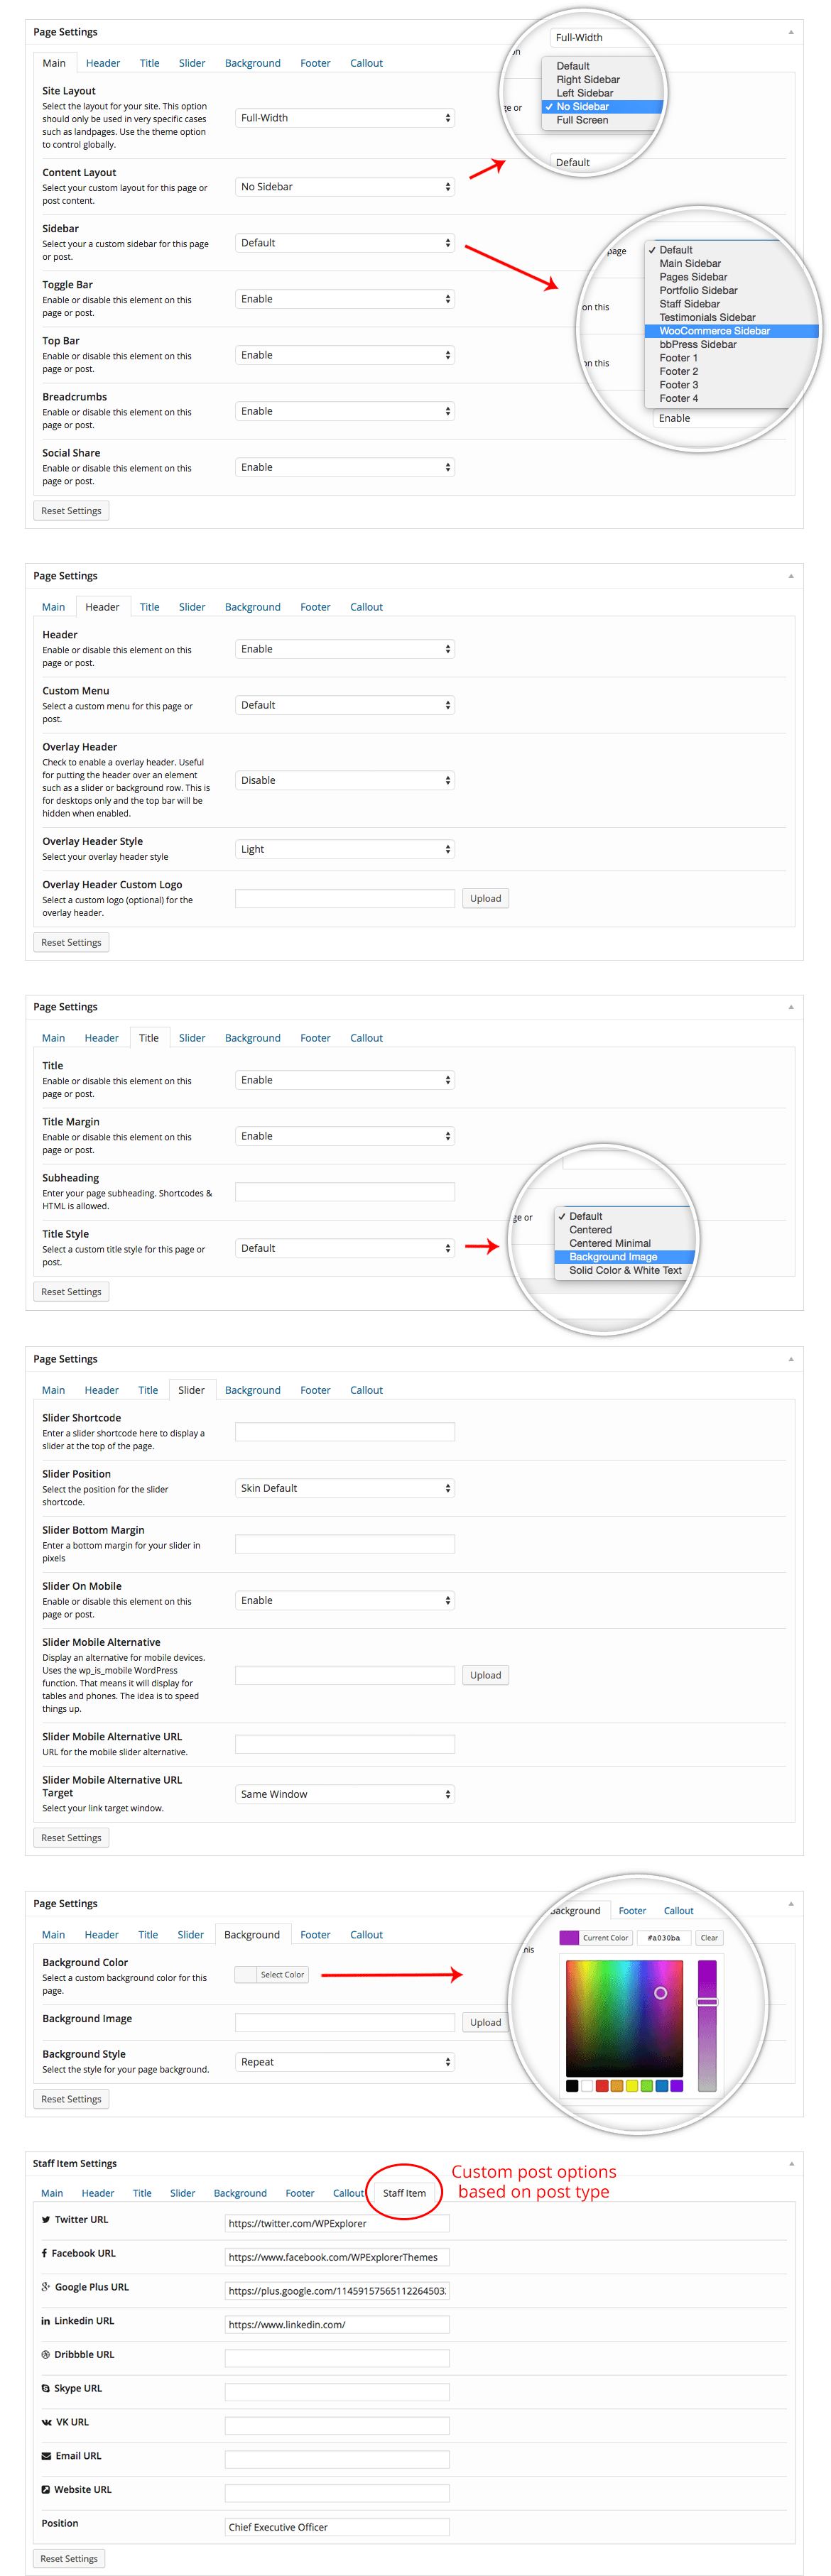
Task: Switch to the Staff Item tab
Action: [404, 2193]
